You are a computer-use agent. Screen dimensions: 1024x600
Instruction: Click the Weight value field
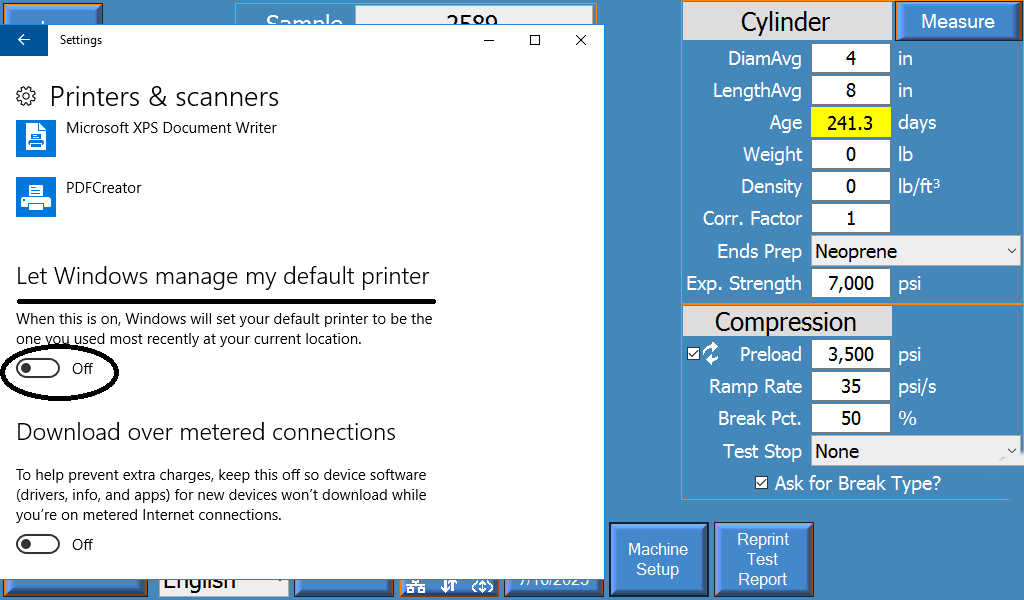(x=850, y=155)
